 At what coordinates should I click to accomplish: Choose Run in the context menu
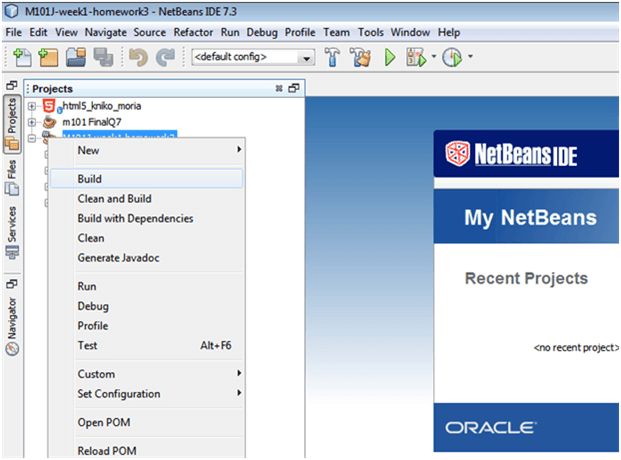(x=147, y=286)
